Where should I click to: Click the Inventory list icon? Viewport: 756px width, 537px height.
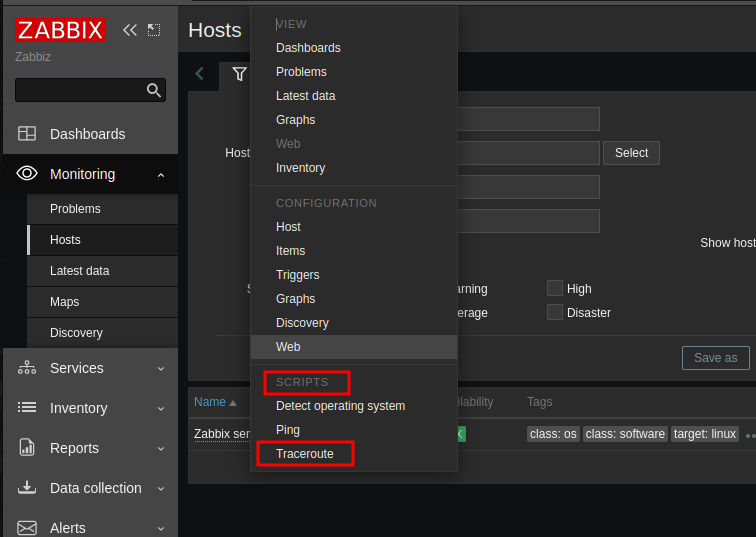27,408
